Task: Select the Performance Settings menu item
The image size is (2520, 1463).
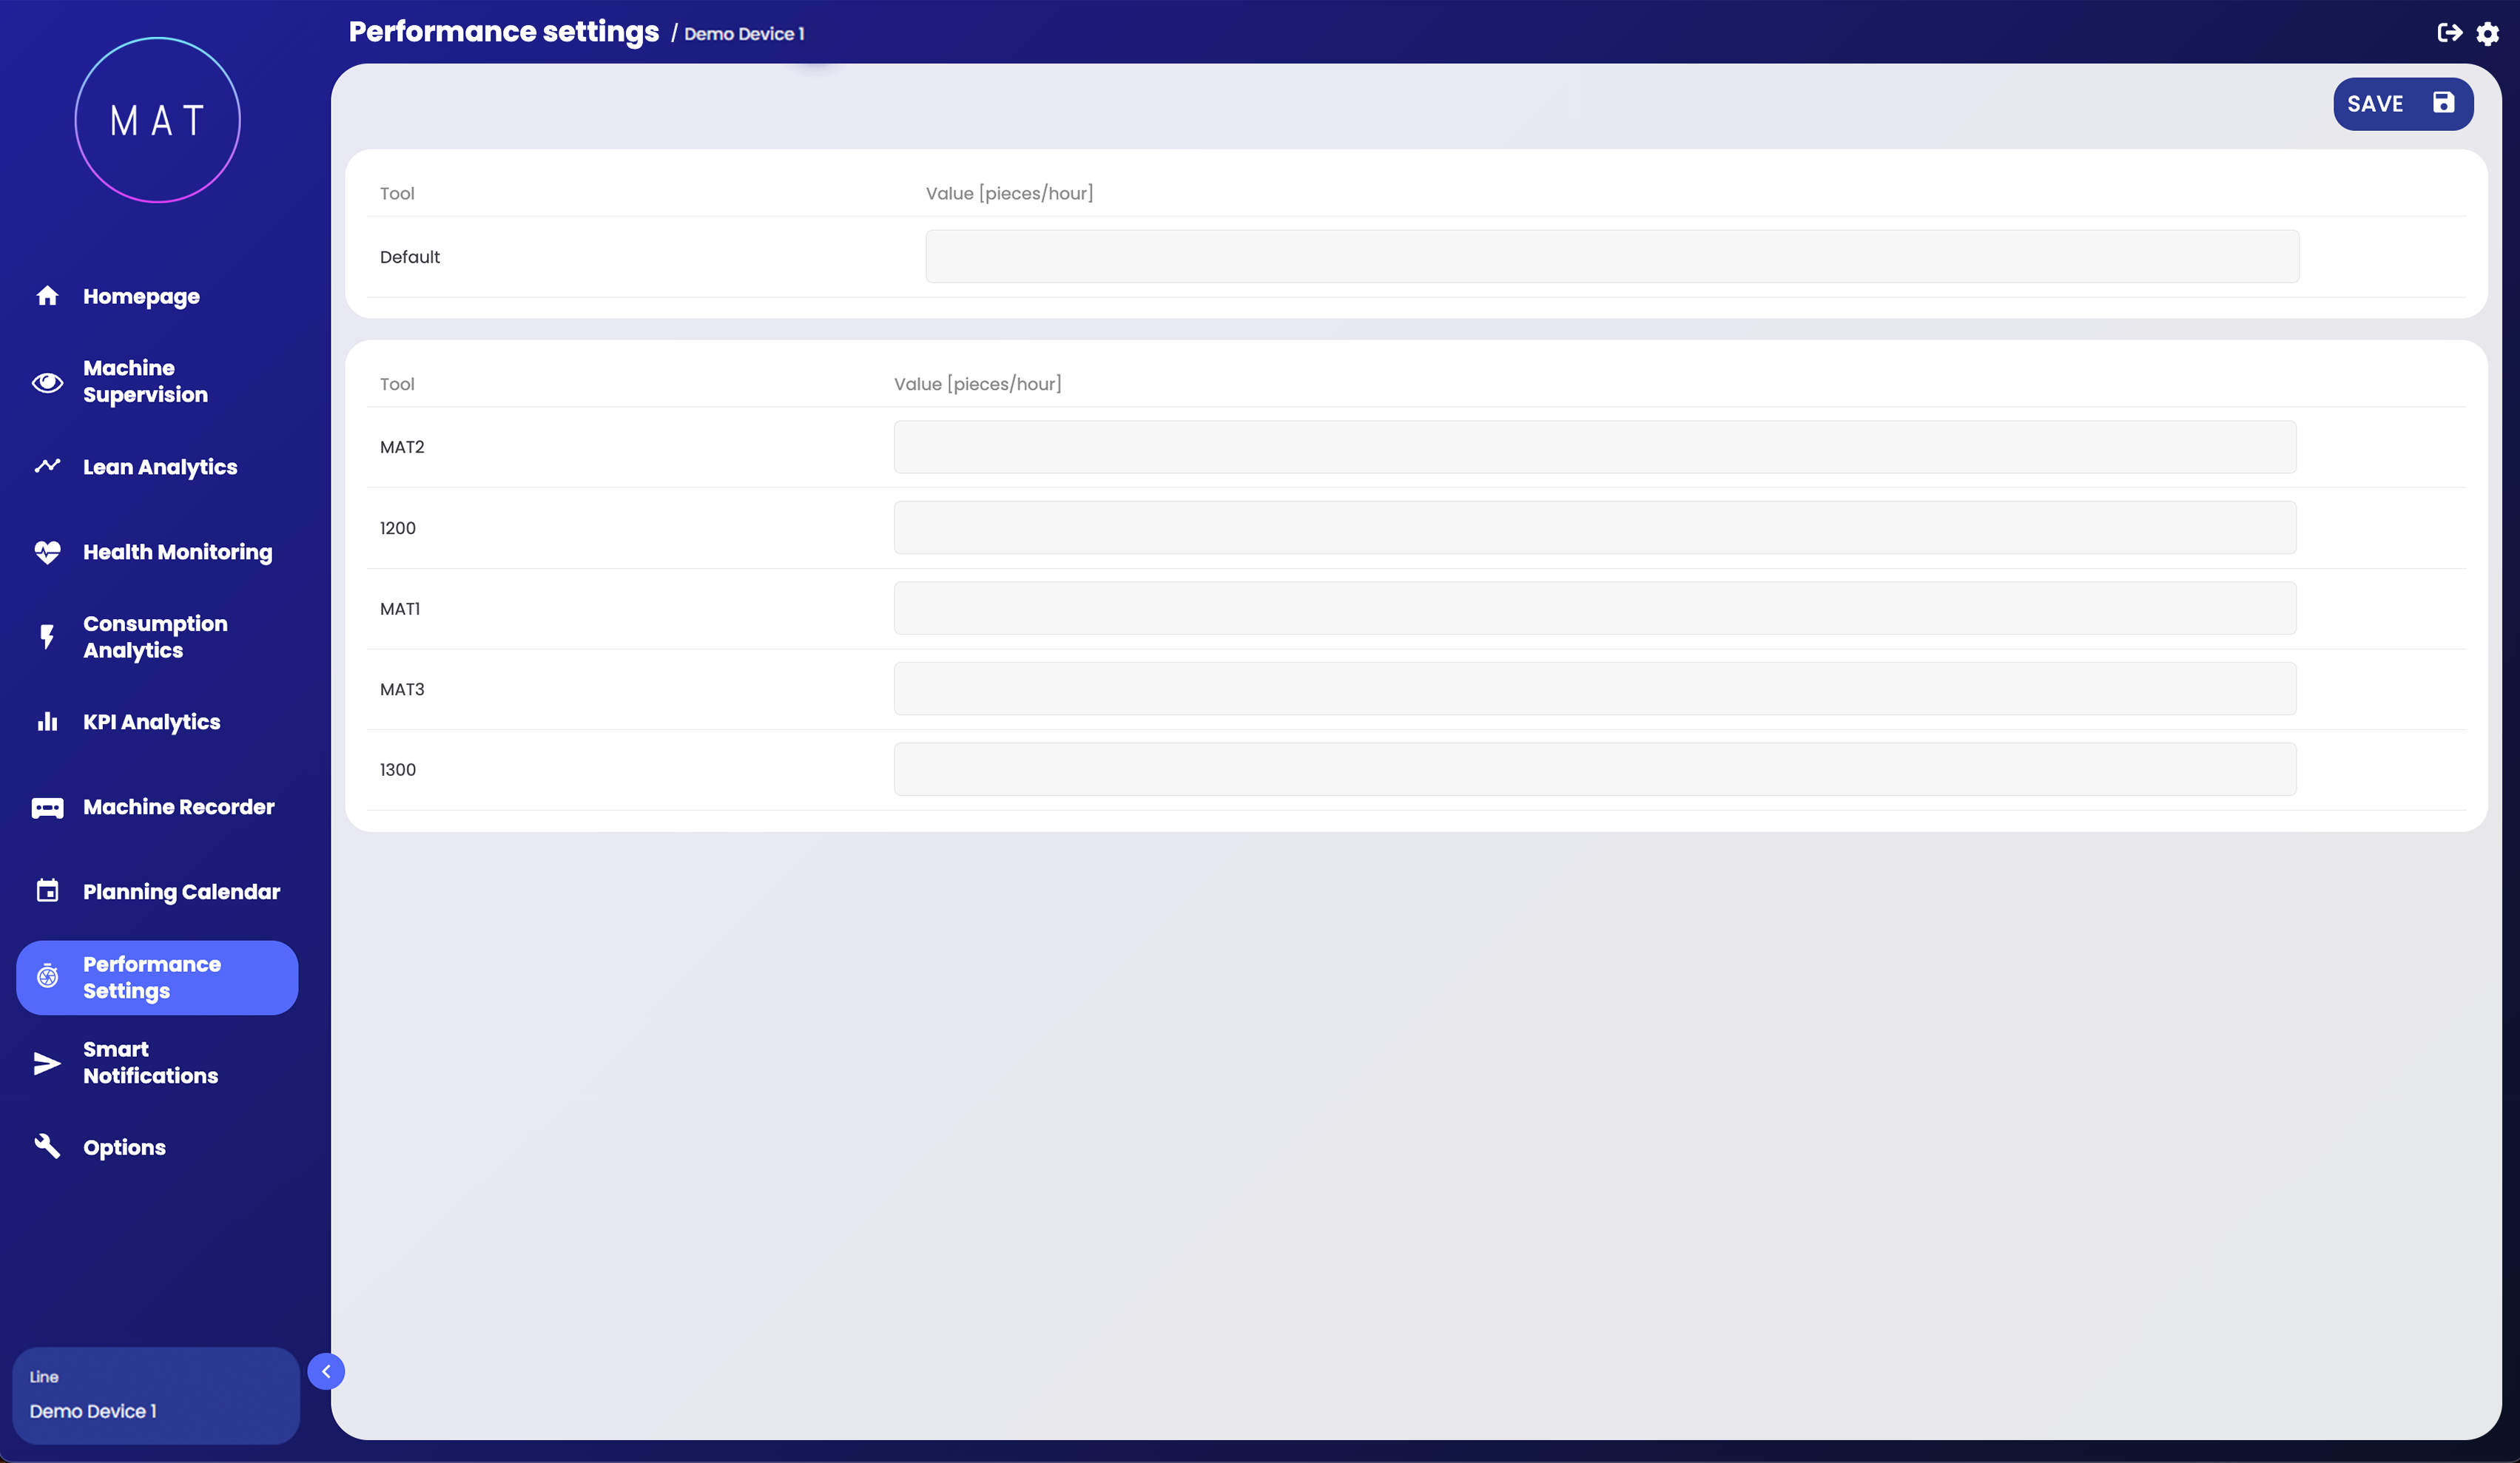Action: pyautogui.click(x=157, y=978)
